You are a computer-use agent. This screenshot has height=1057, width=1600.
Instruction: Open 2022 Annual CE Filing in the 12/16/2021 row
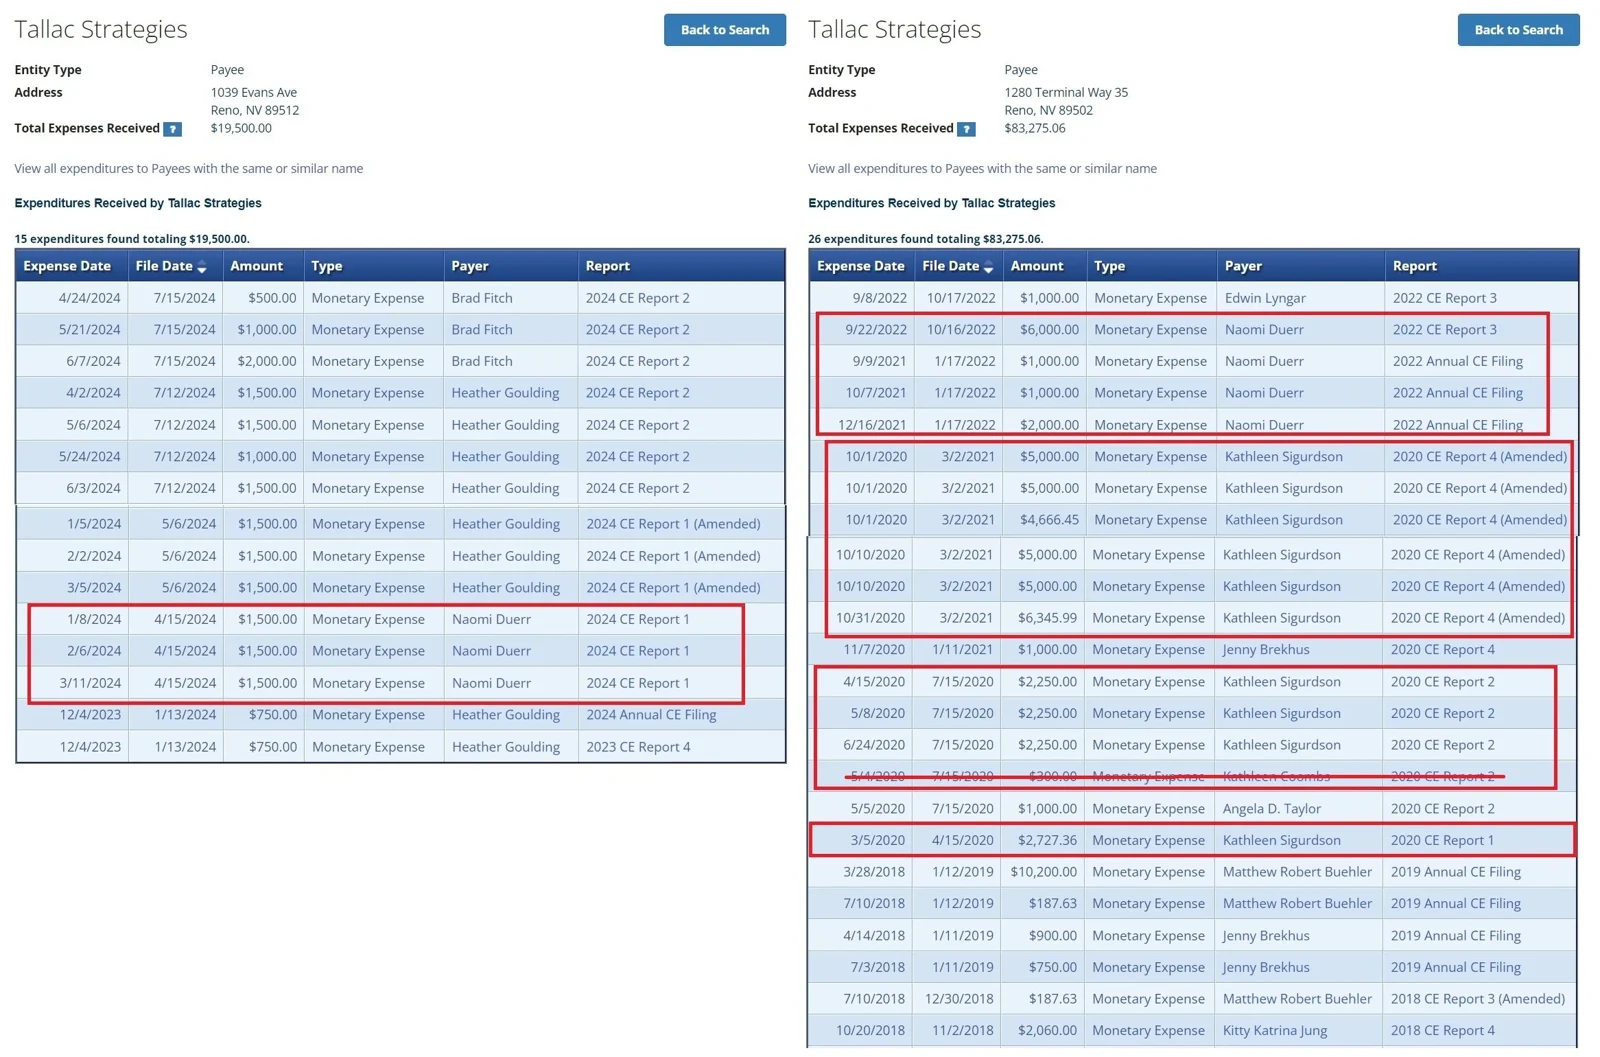1458,425
